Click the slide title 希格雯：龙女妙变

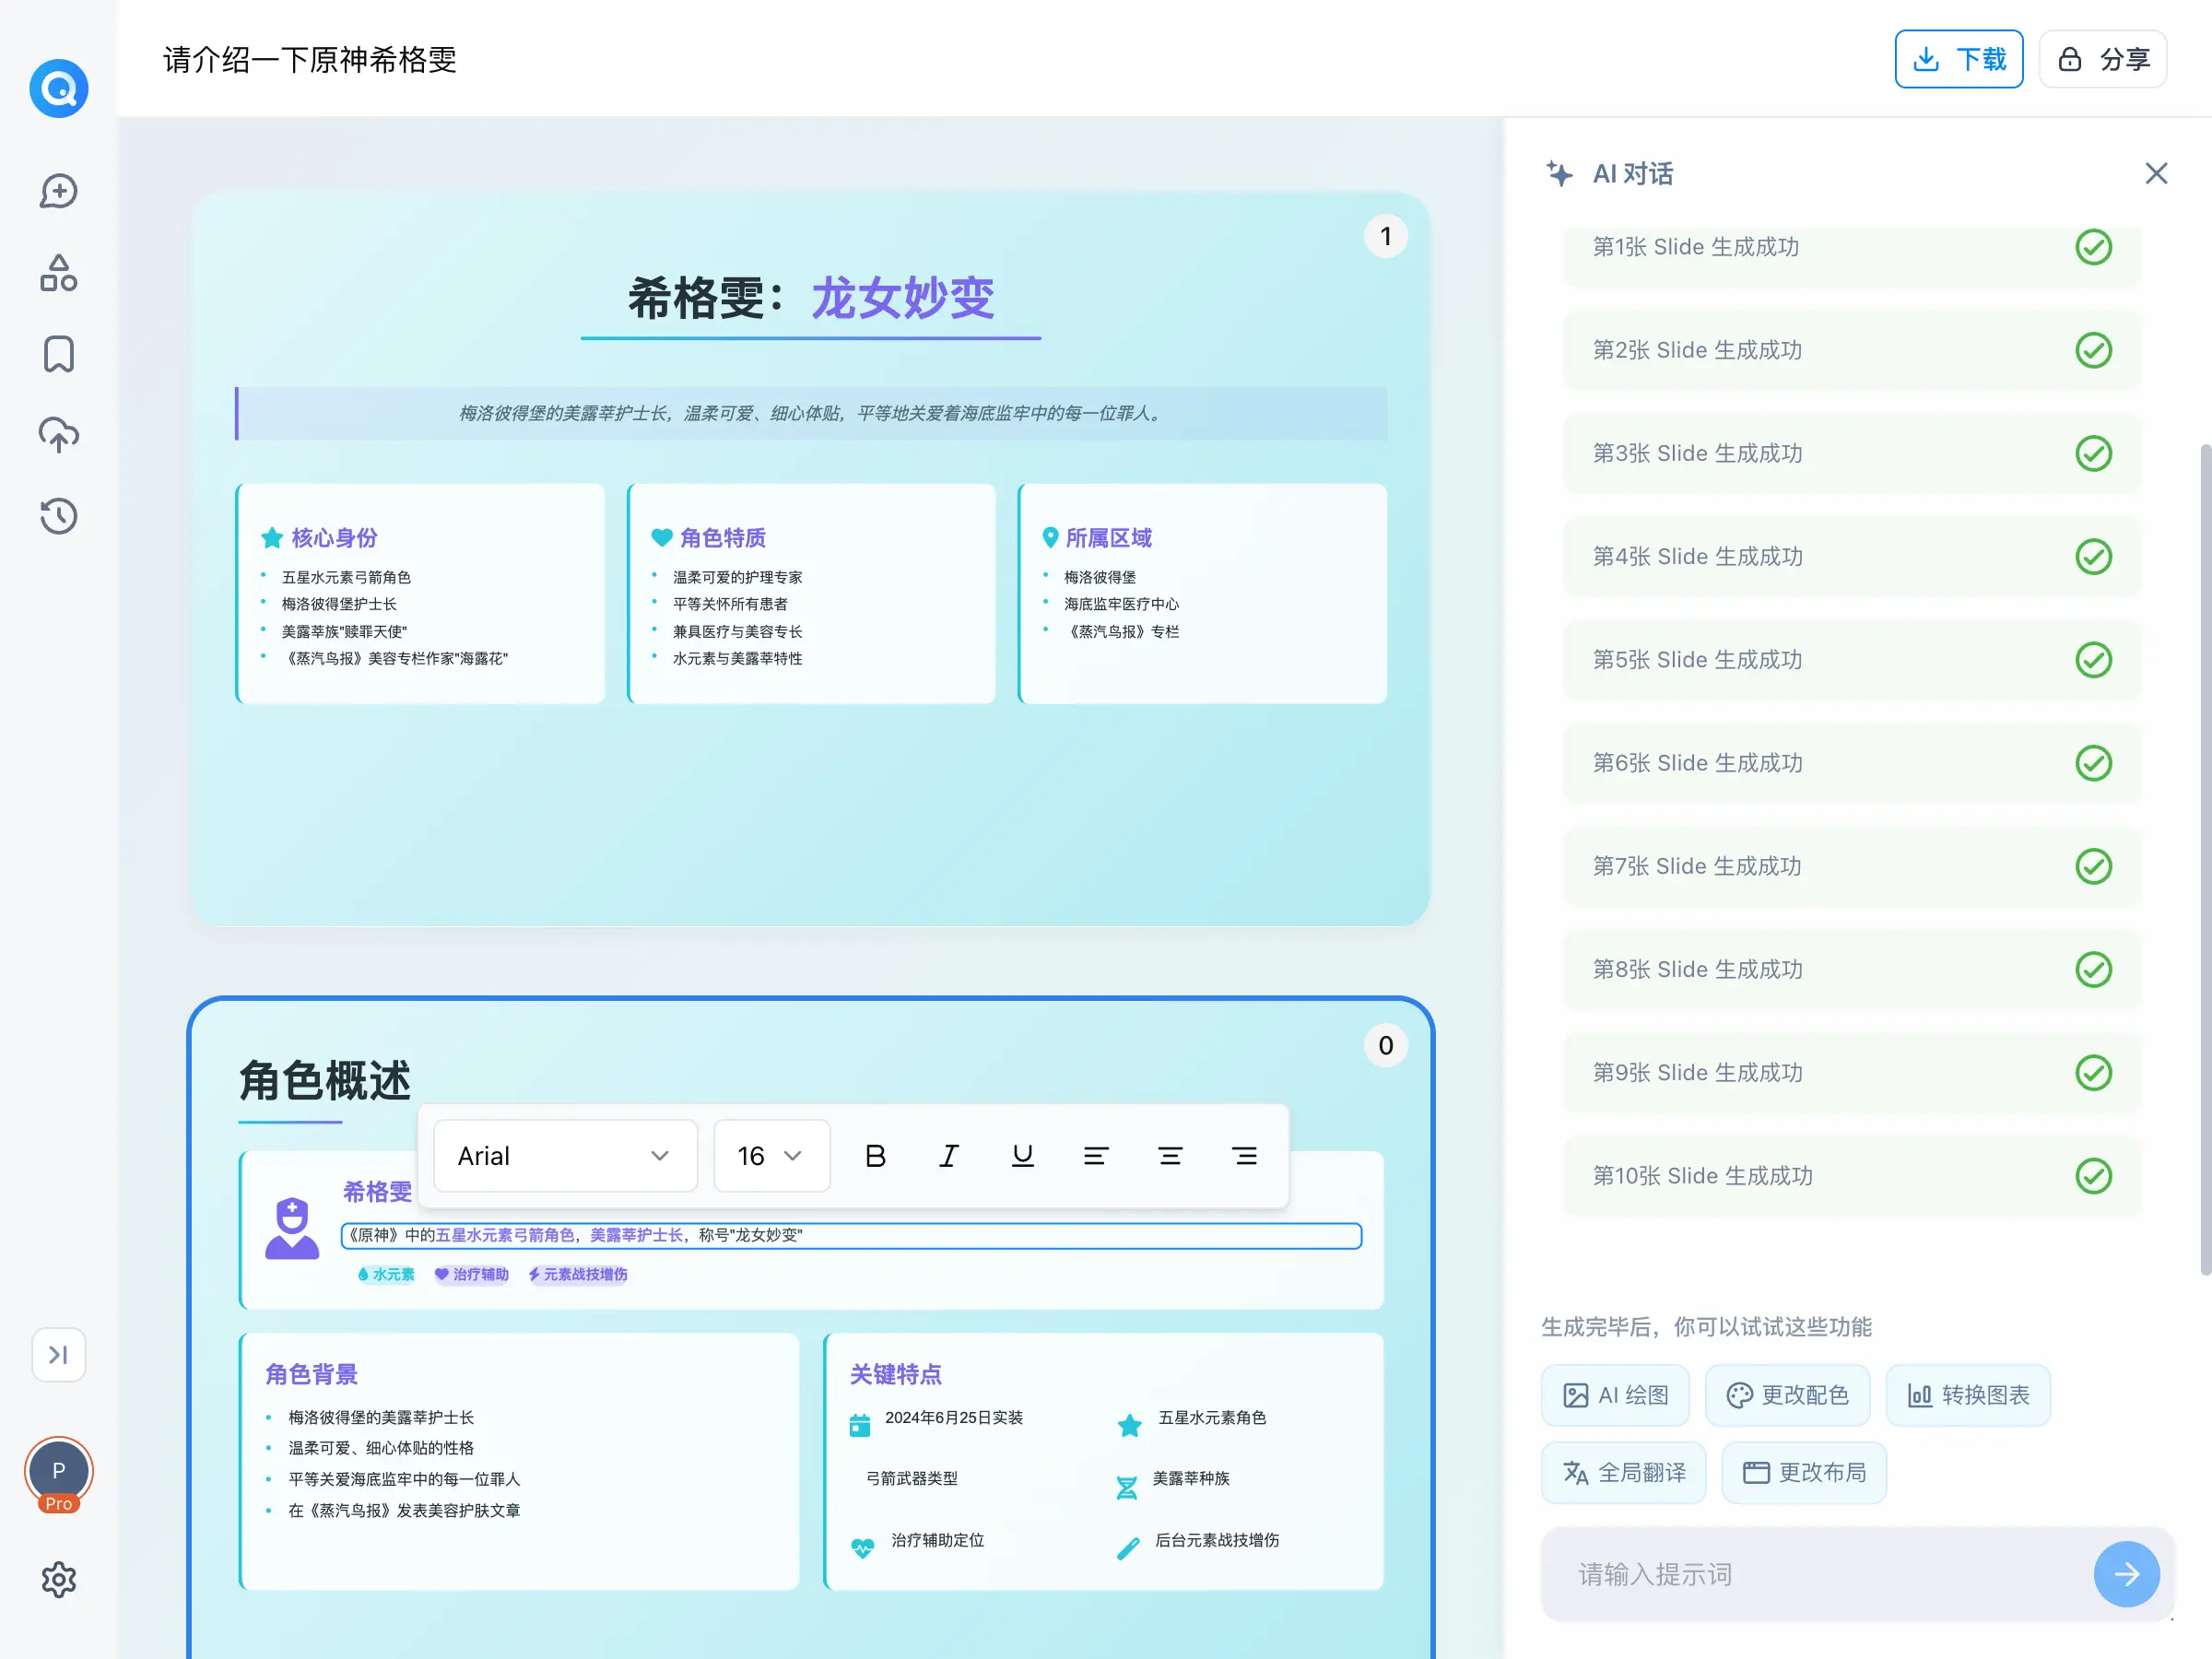[811, 298]
